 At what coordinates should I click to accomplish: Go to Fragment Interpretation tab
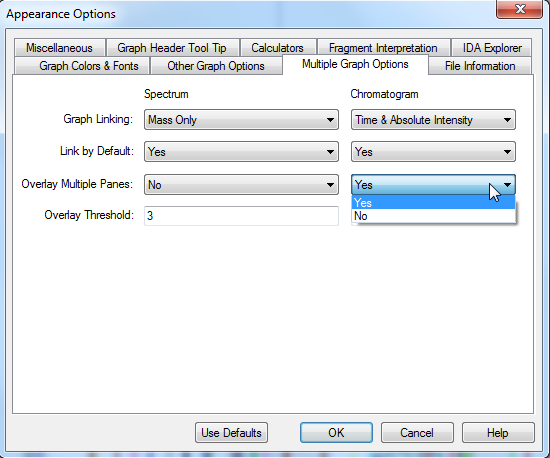pos(383,48)
